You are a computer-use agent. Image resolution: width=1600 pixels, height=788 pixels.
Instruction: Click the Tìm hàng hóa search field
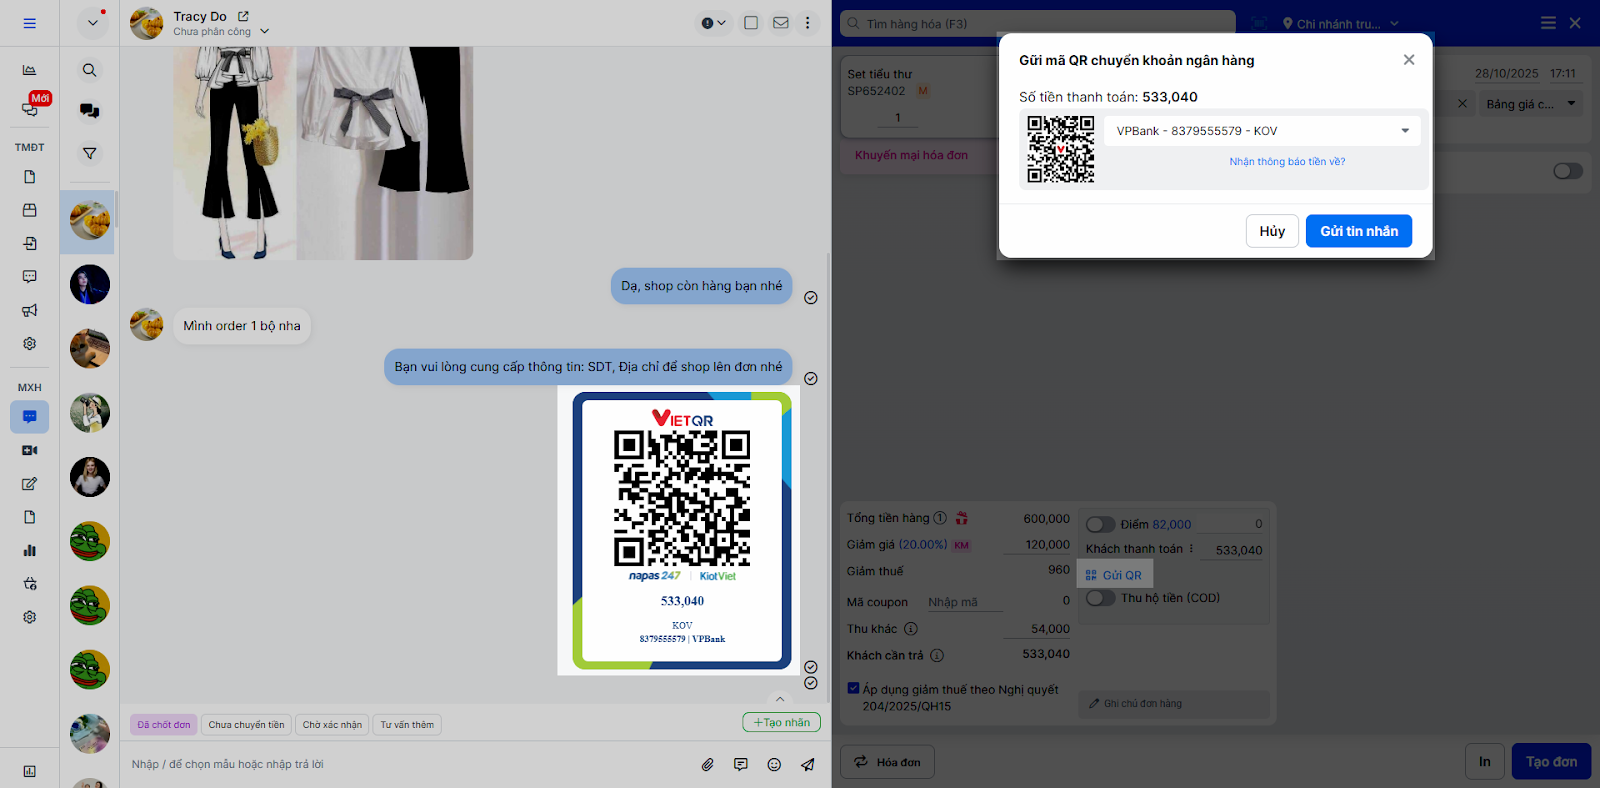pos(1038,24)
